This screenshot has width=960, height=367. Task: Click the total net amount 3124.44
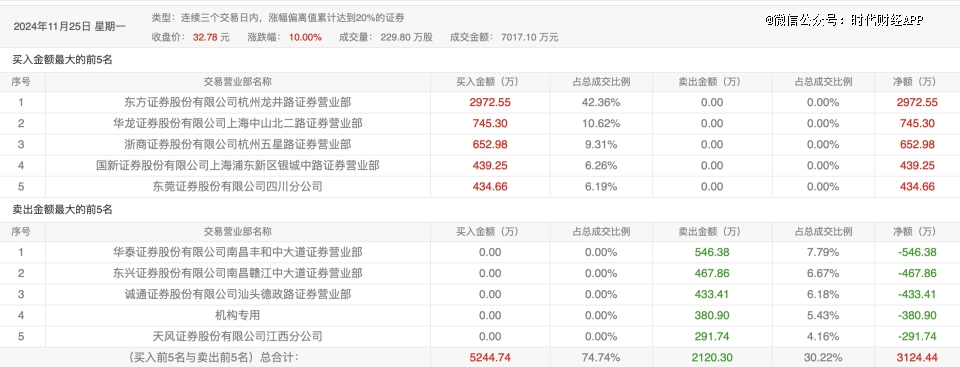point(915,357)
